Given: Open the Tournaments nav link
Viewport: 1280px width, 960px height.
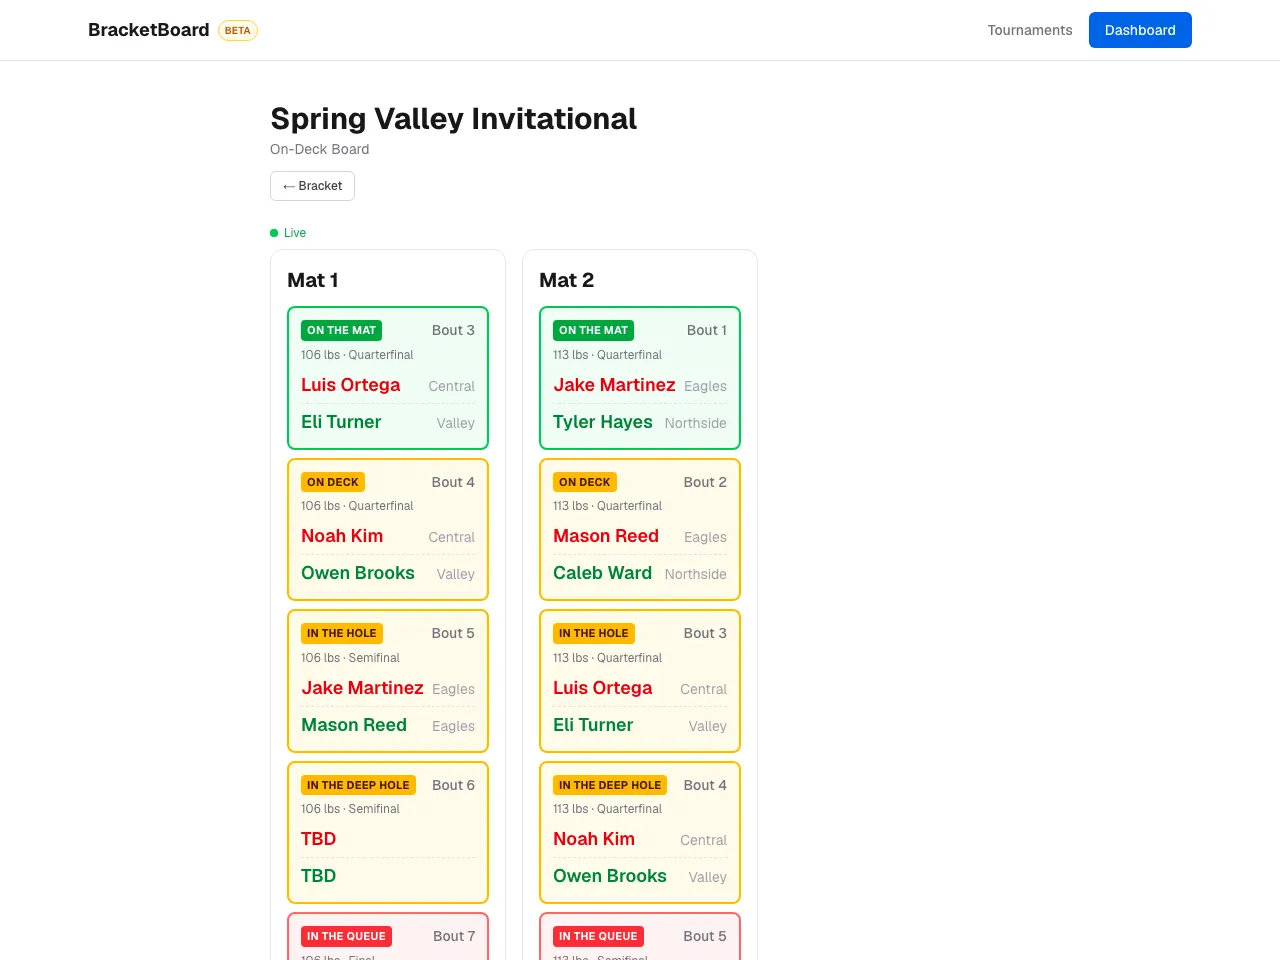Looking at the screenshot, I should [1029, 30].
